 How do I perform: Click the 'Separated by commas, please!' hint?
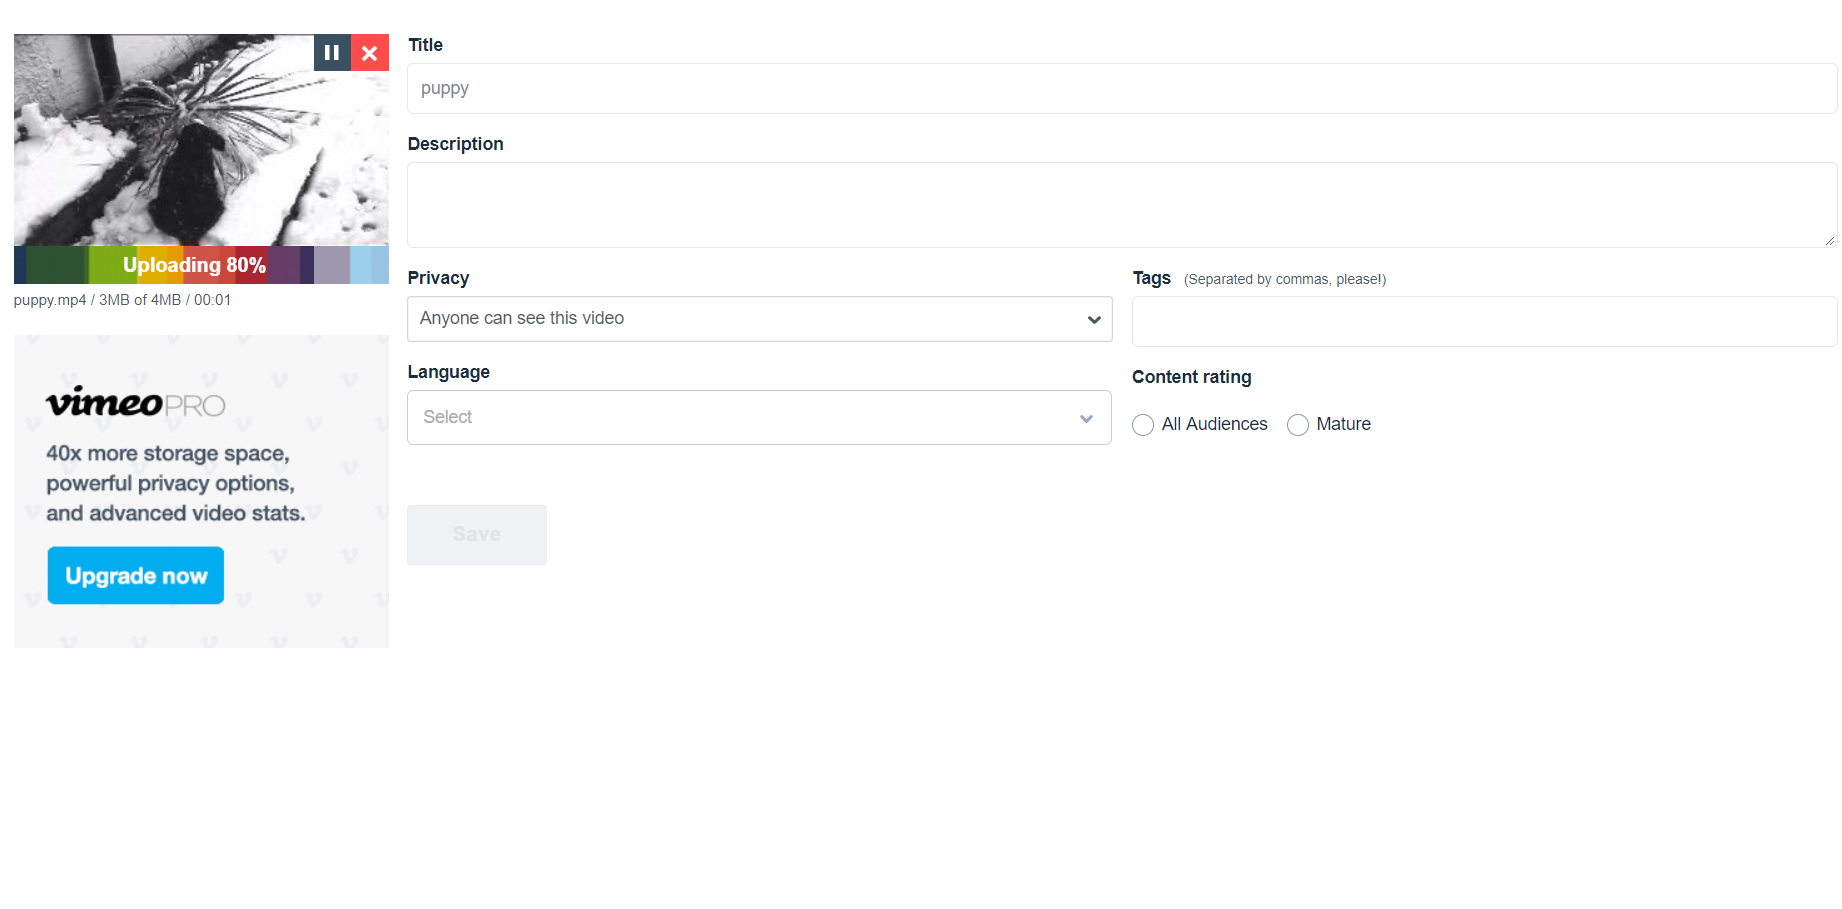pyautogui.click(x=1285, y=279)
